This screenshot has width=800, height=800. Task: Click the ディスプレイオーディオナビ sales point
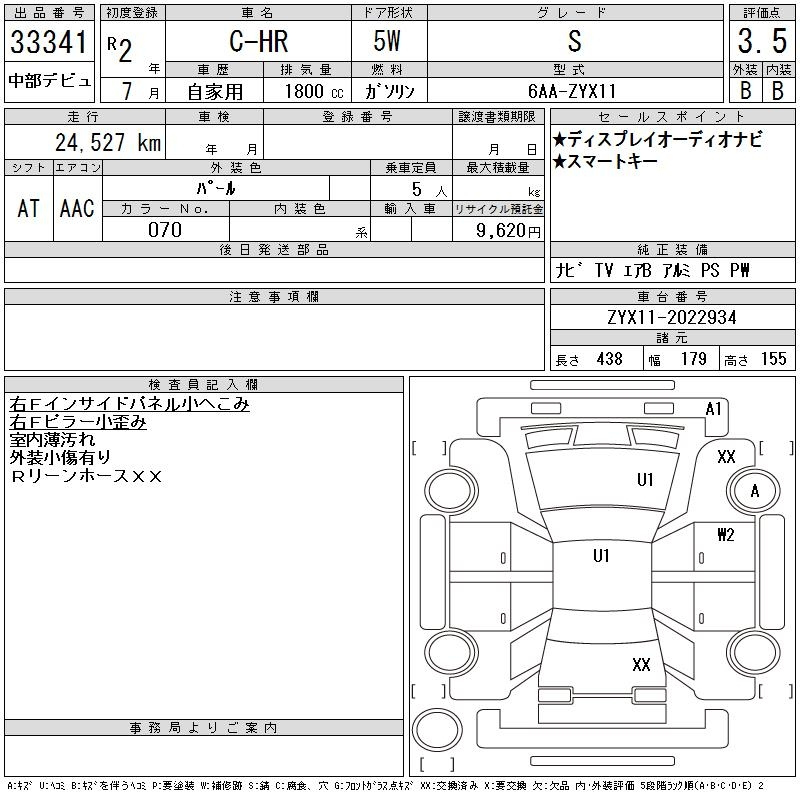657,140
